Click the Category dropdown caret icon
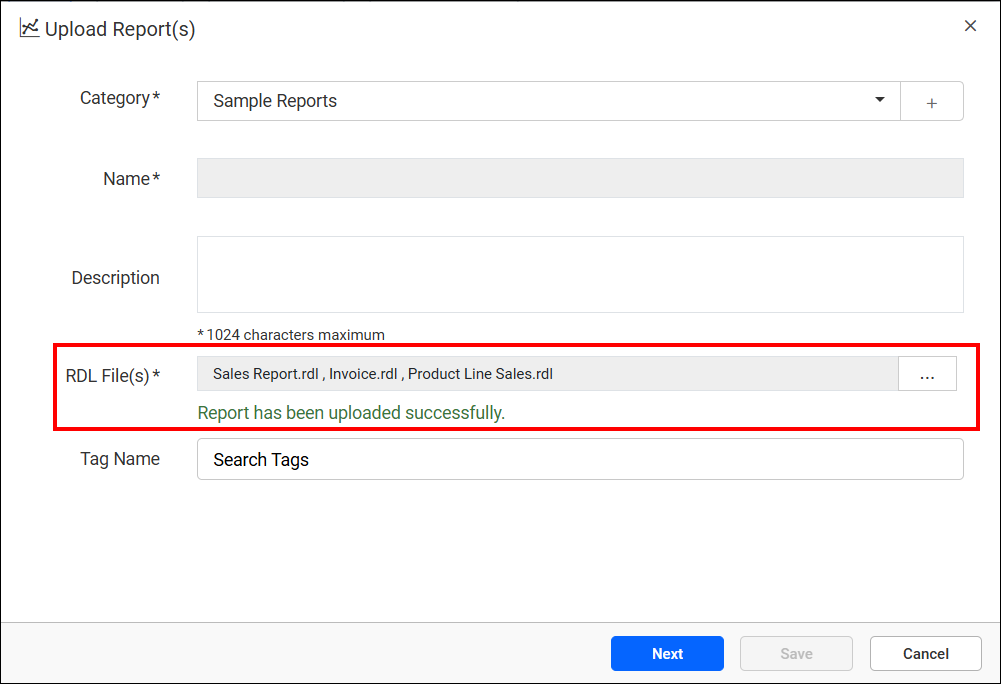The image size is (1001, 684). [x=879, y=100]
